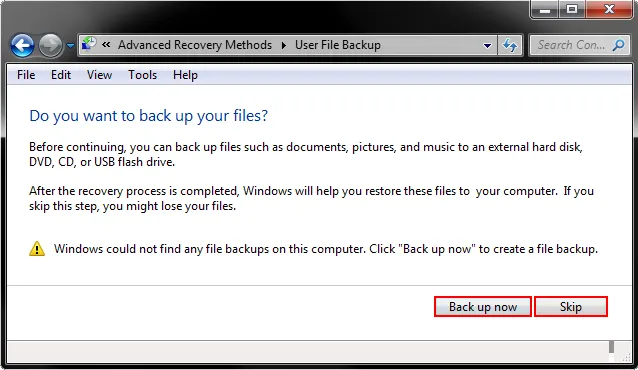
Task: Click the magnifying glass search icon
Action: [x=618, y=45]
